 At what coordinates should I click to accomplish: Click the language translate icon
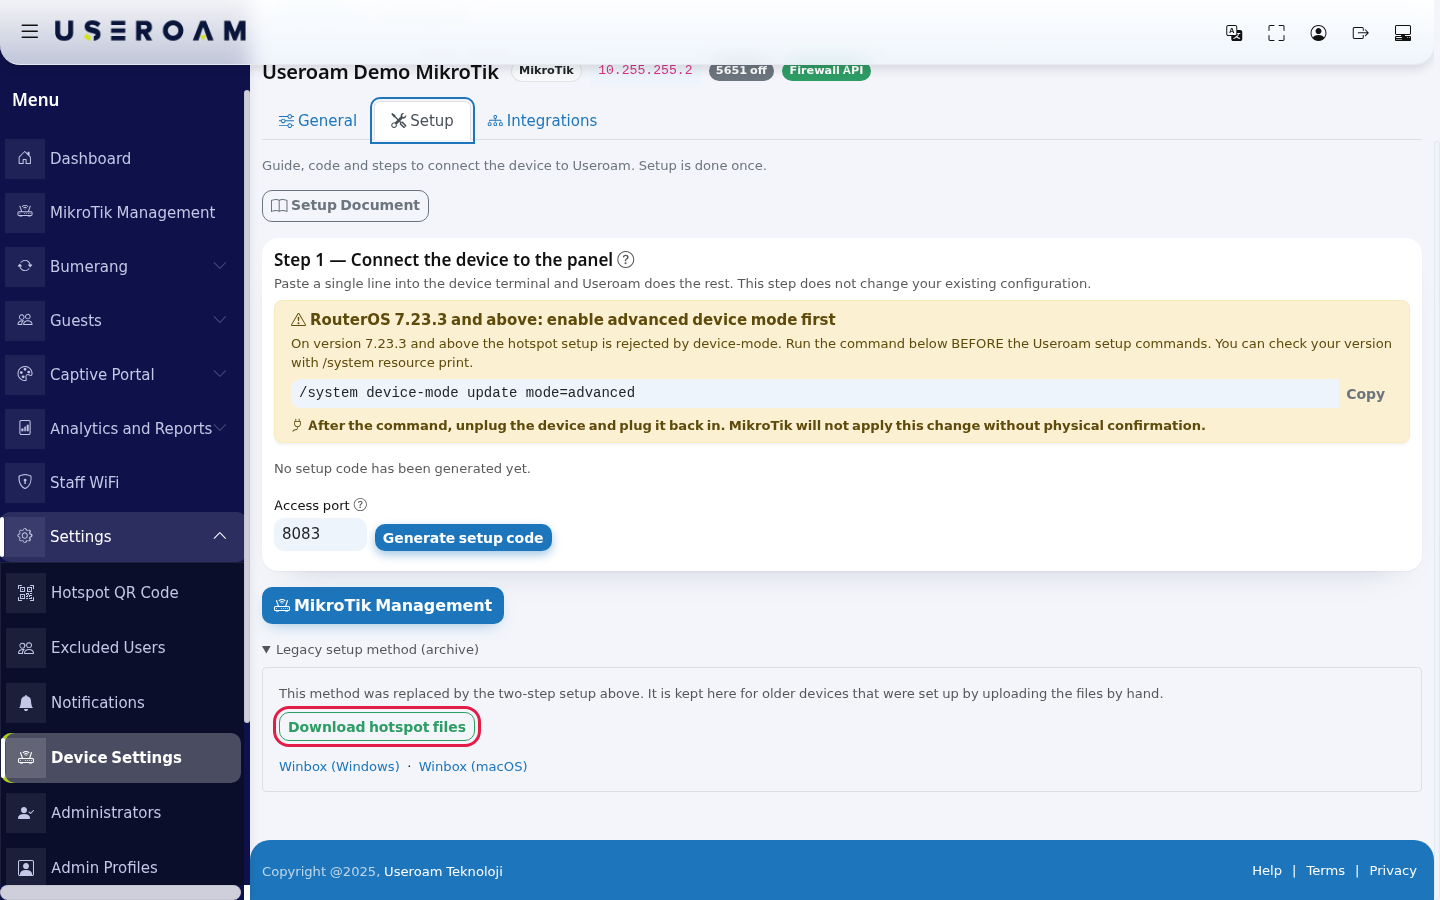(1234, 33)
